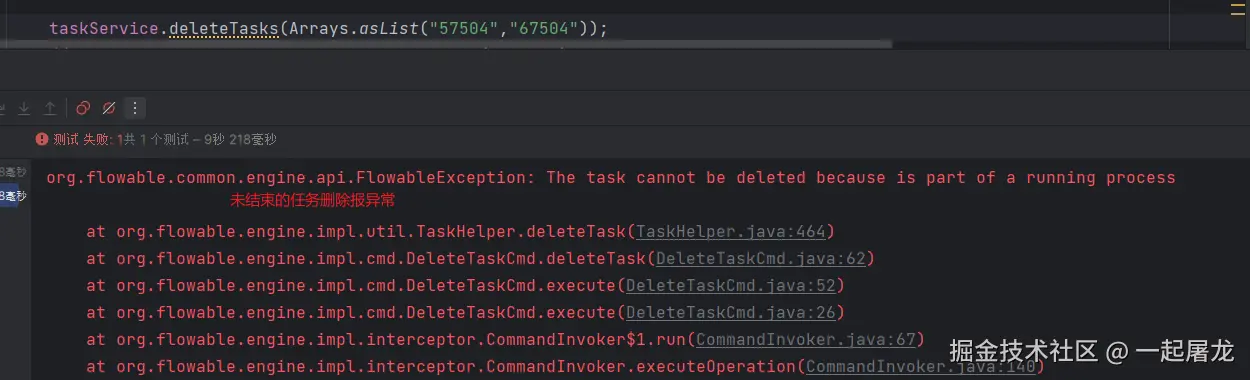Click the red overlapping-circles toolbar icon

tap(83, 108)
